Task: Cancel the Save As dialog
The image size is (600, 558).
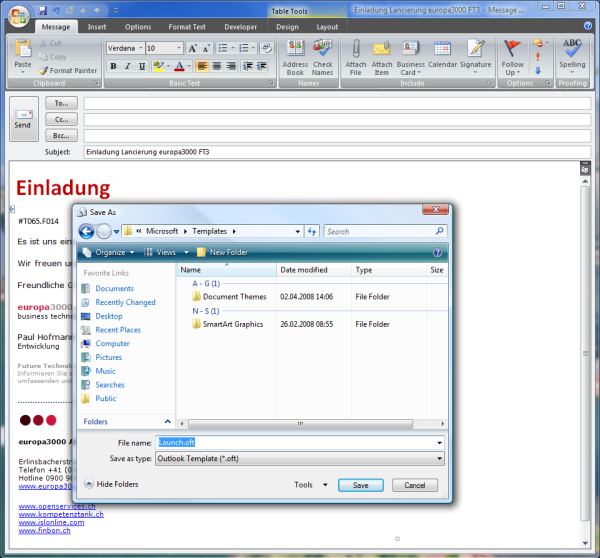Action: [x=415, y=485]
